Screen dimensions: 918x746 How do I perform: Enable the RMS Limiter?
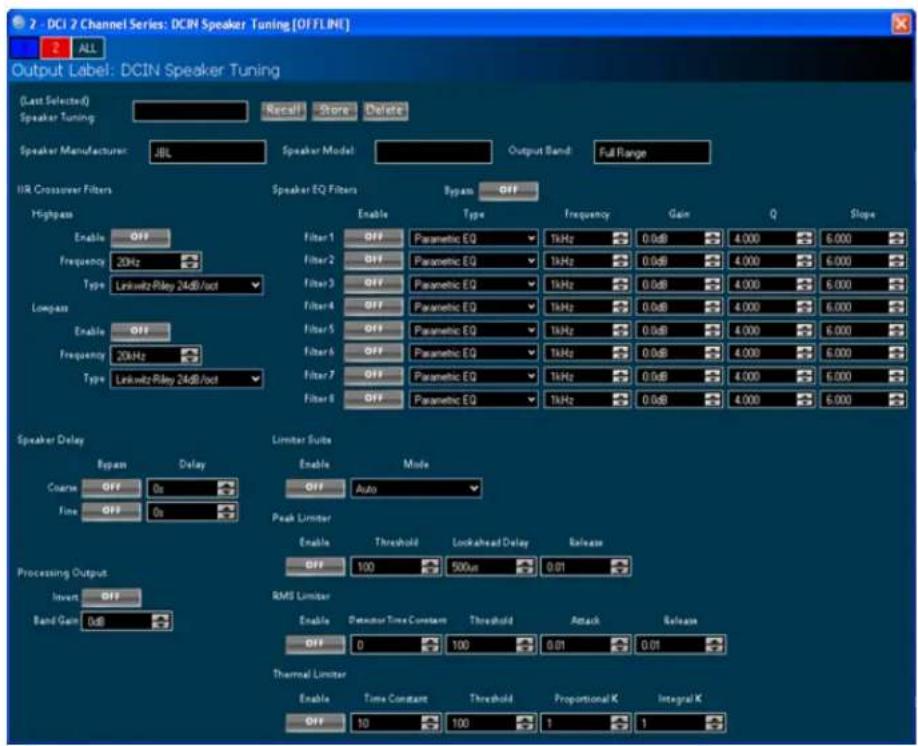pyautogui.click(x=315, y=644)
